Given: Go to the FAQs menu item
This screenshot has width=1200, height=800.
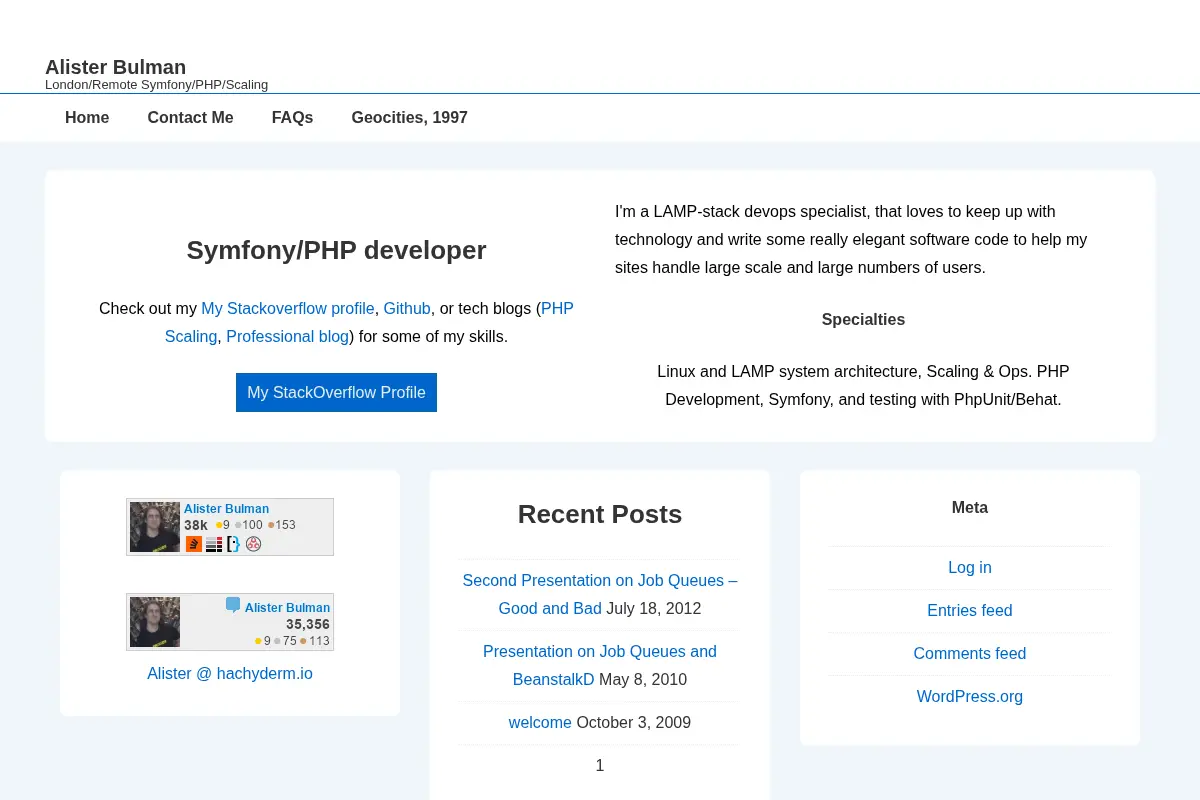Looking at the screenshot, I should 292,117.
